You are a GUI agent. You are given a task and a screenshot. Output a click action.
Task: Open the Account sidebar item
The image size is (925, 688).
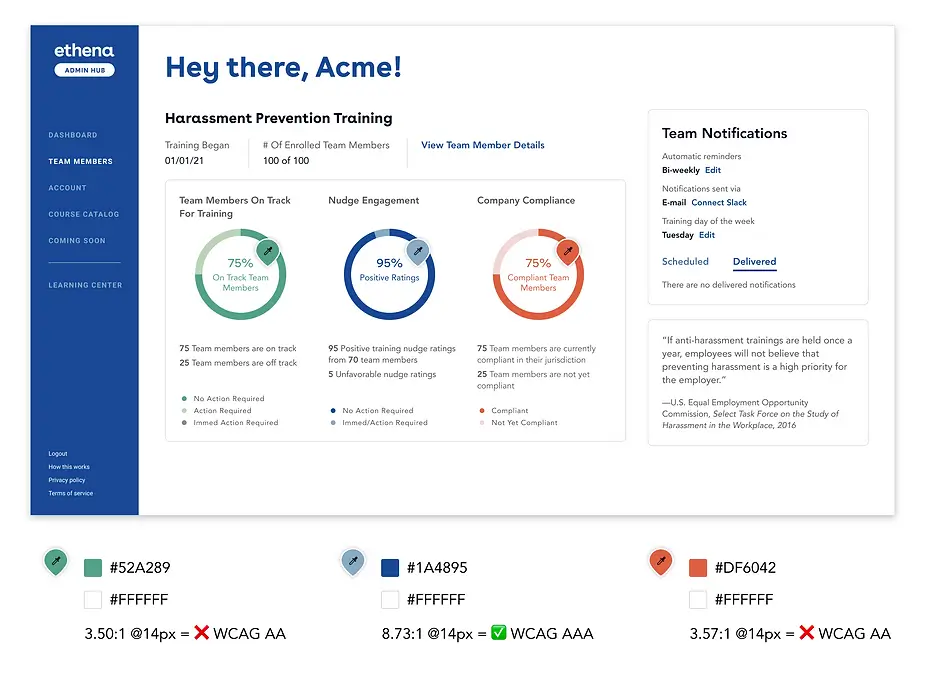[67, 188]
